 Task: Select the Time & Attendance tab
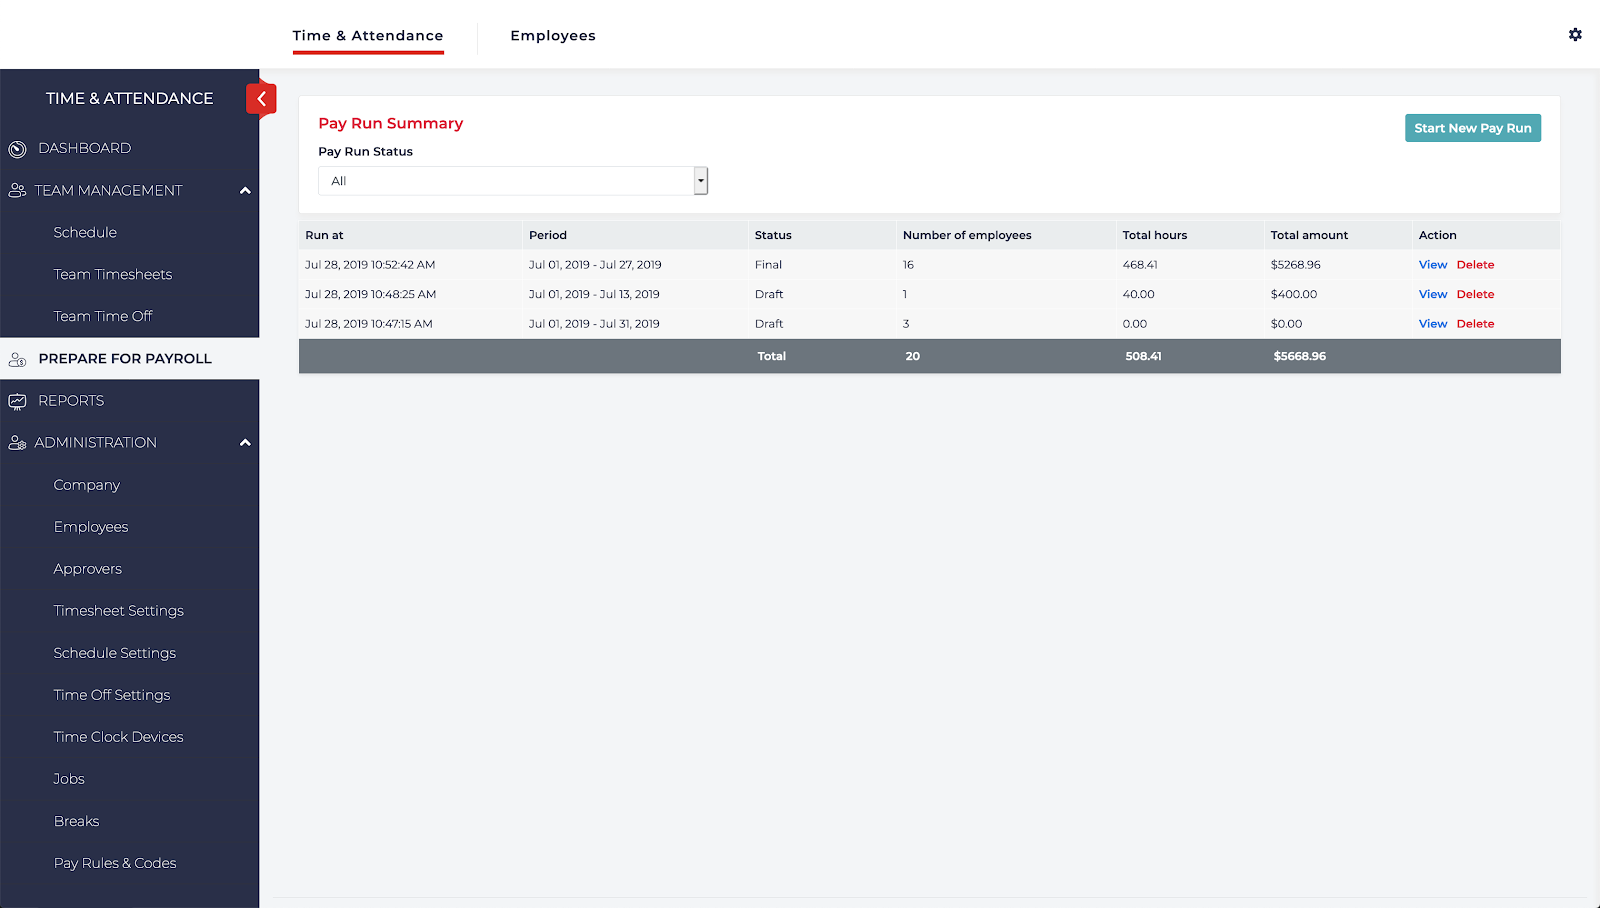(368, 36)
